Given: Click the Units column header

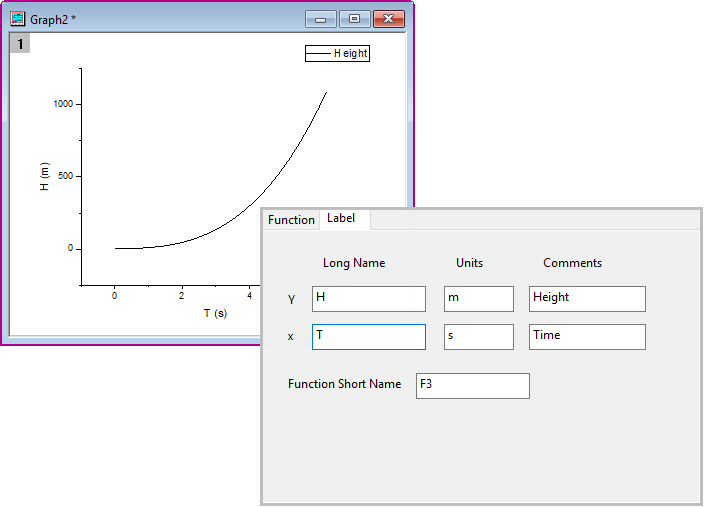Looking at the screenshot, I should [x=469, y=263].
